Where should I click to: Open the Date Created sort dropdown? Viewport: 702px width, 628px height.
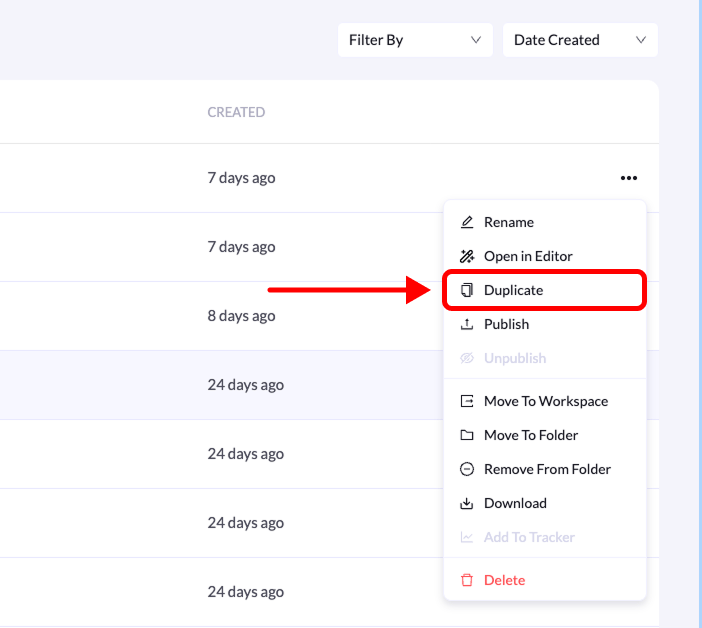pos(580,40)
